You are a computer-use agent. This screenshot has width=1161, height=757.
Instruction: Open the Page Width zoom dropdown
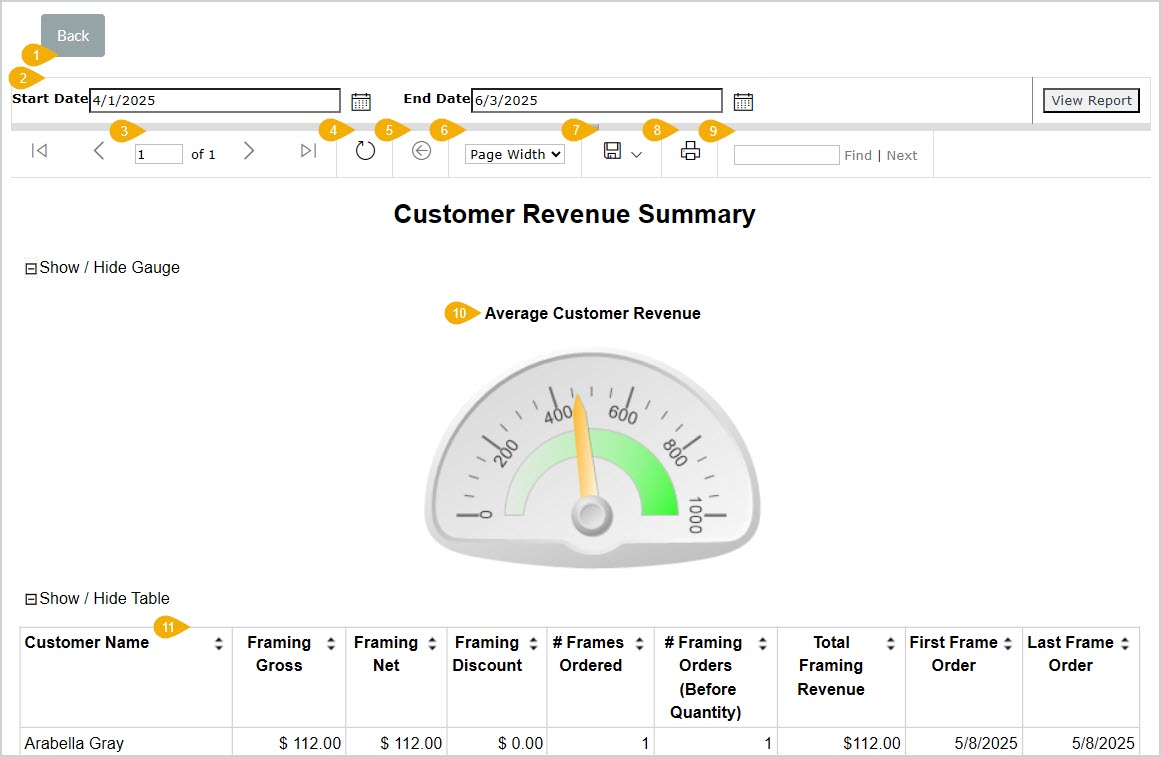coord(514,154)
